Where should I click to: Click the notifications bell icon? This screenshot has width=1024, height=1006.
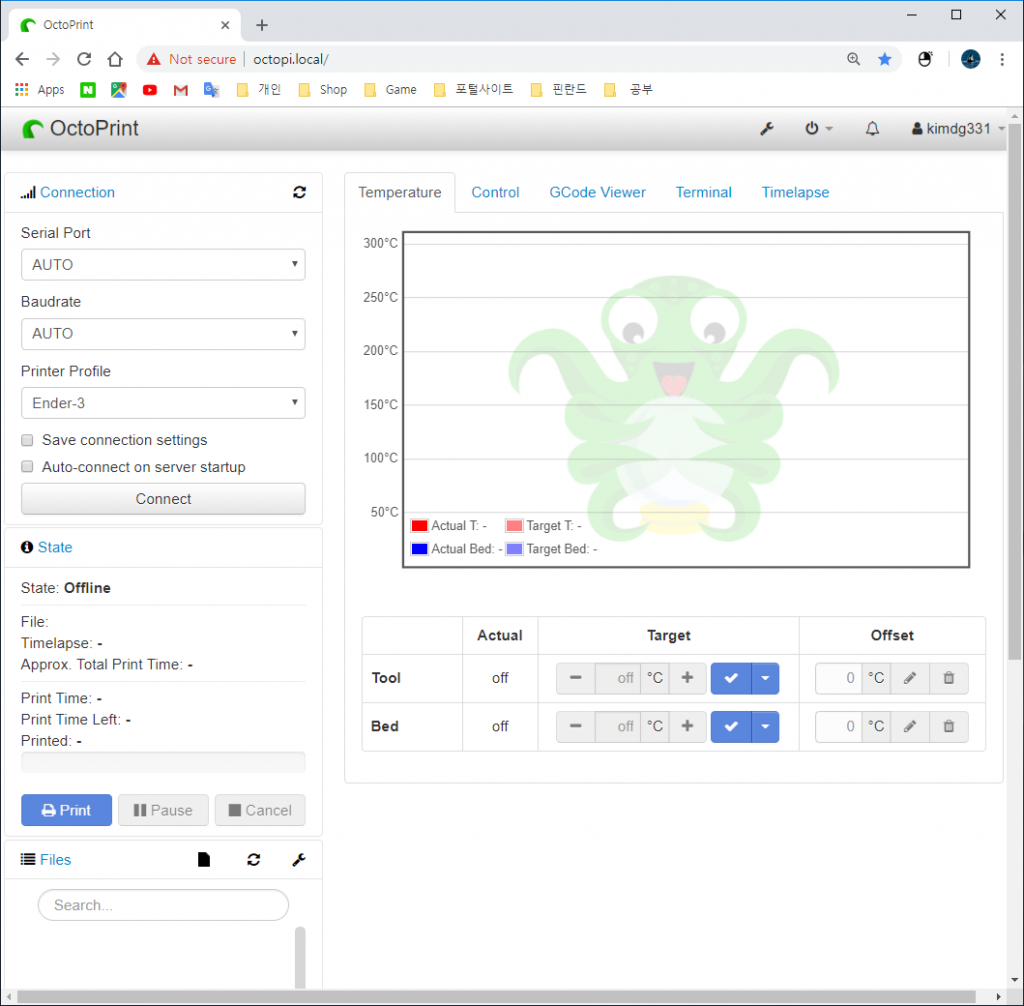click(872, 129)
